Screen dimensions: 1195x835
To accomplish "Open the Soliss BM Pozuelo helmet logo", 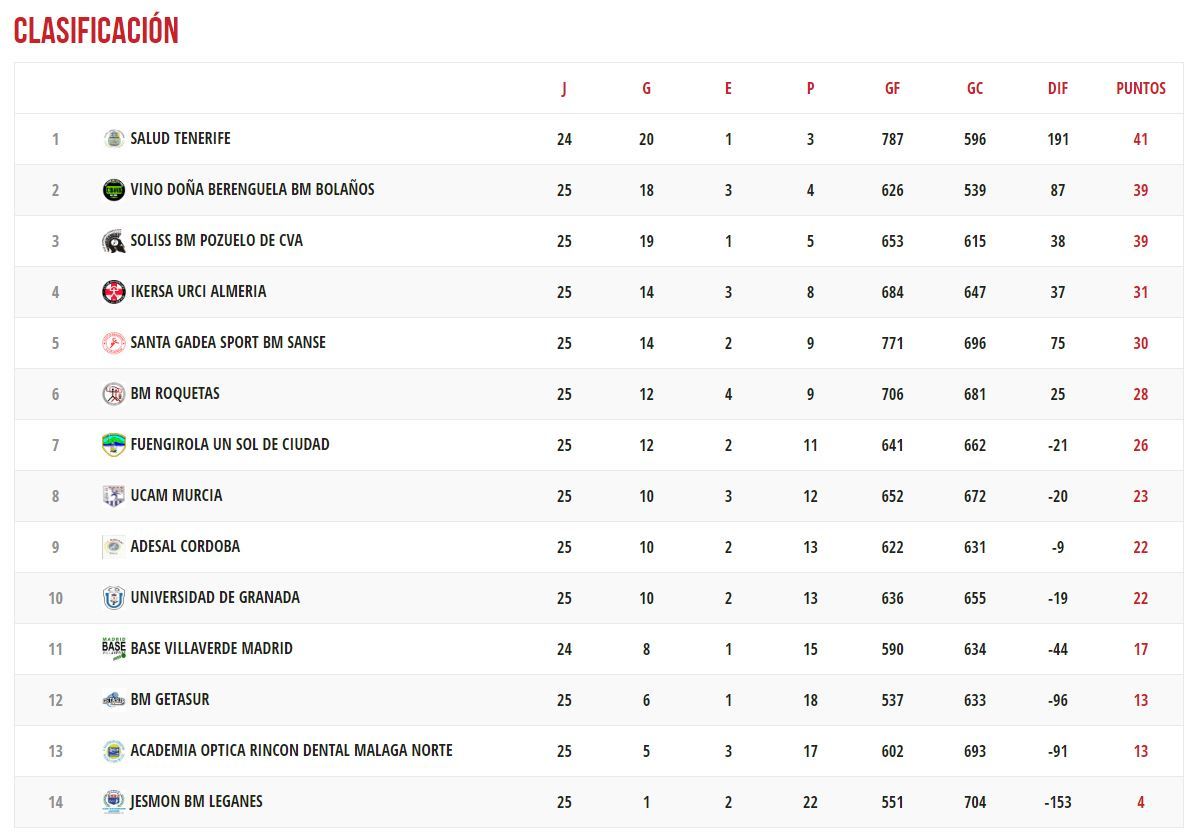I will click(x=114, y=241).
